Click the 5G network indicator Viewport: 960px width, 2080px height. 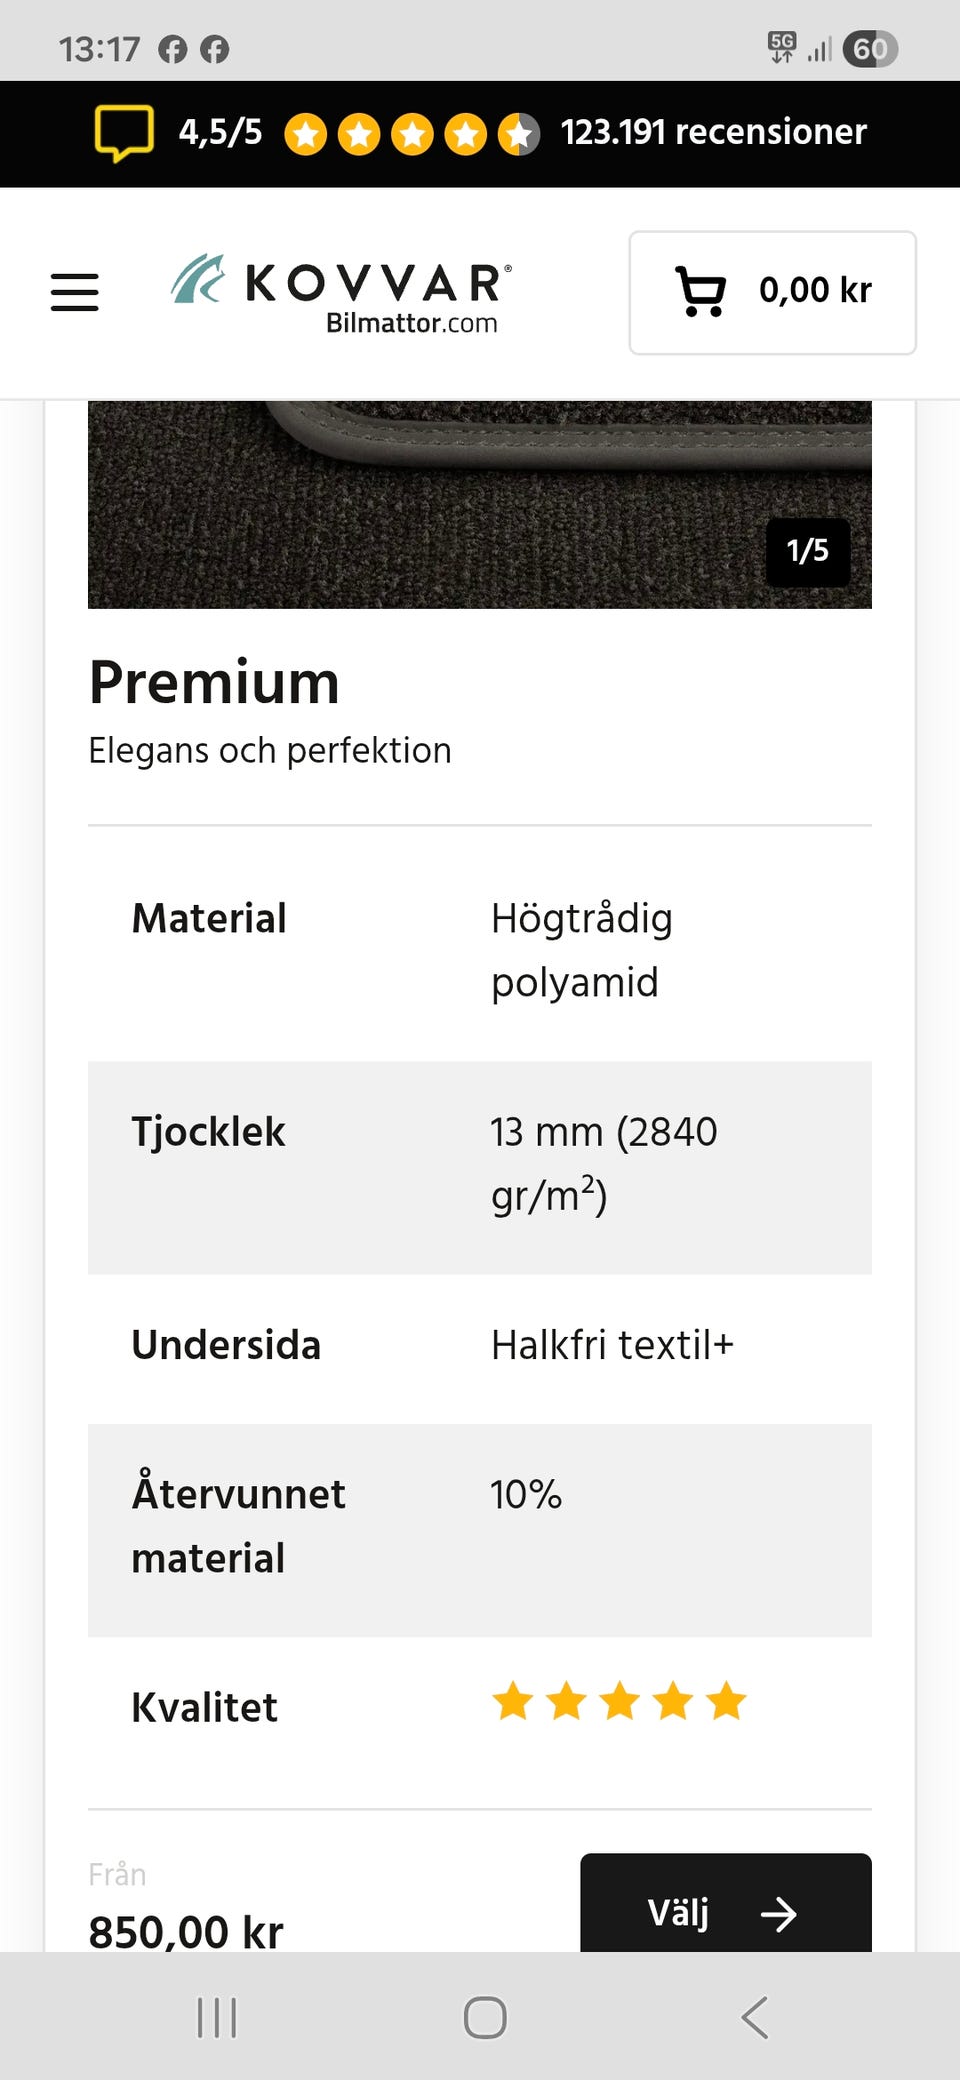tap(783, 45)
